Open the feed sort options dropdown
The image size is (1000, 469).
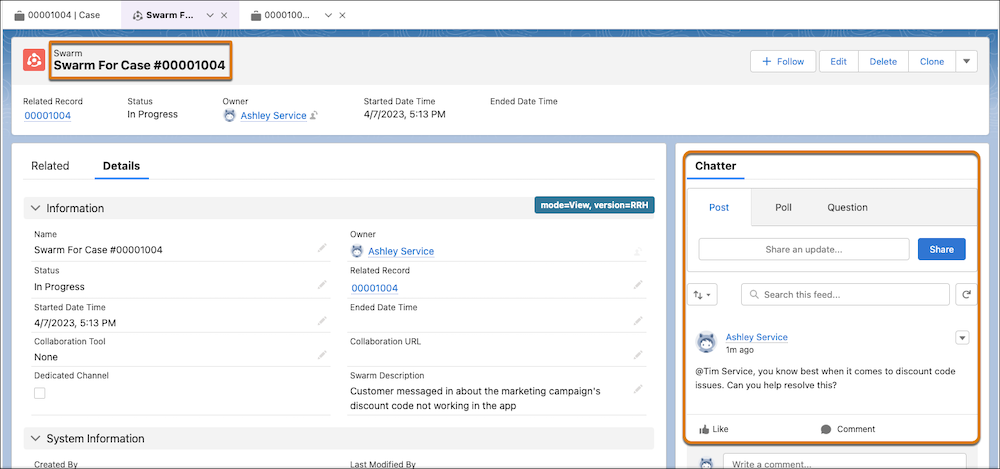702,295
